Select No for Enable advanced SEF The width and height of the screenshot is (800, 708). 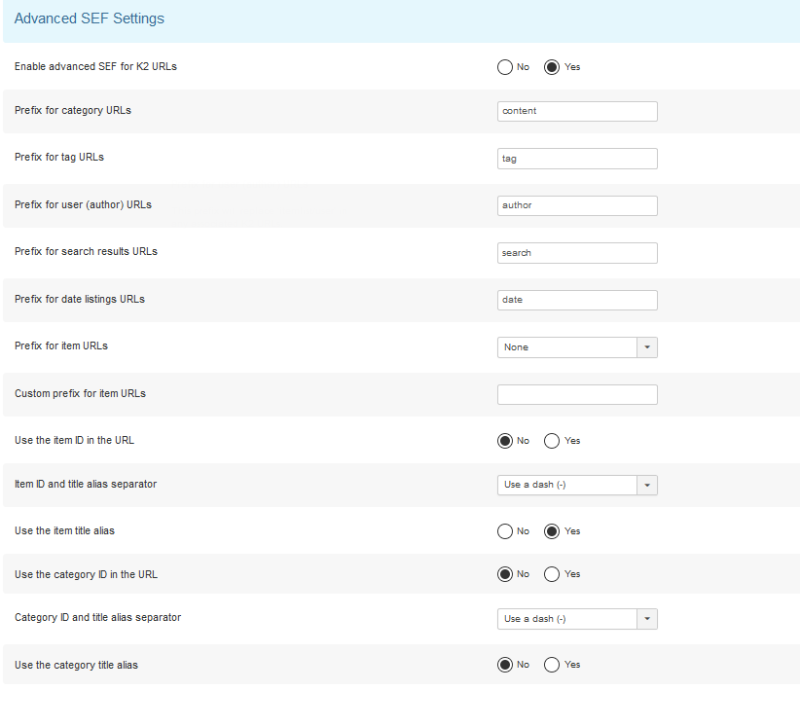click(505, 67)
